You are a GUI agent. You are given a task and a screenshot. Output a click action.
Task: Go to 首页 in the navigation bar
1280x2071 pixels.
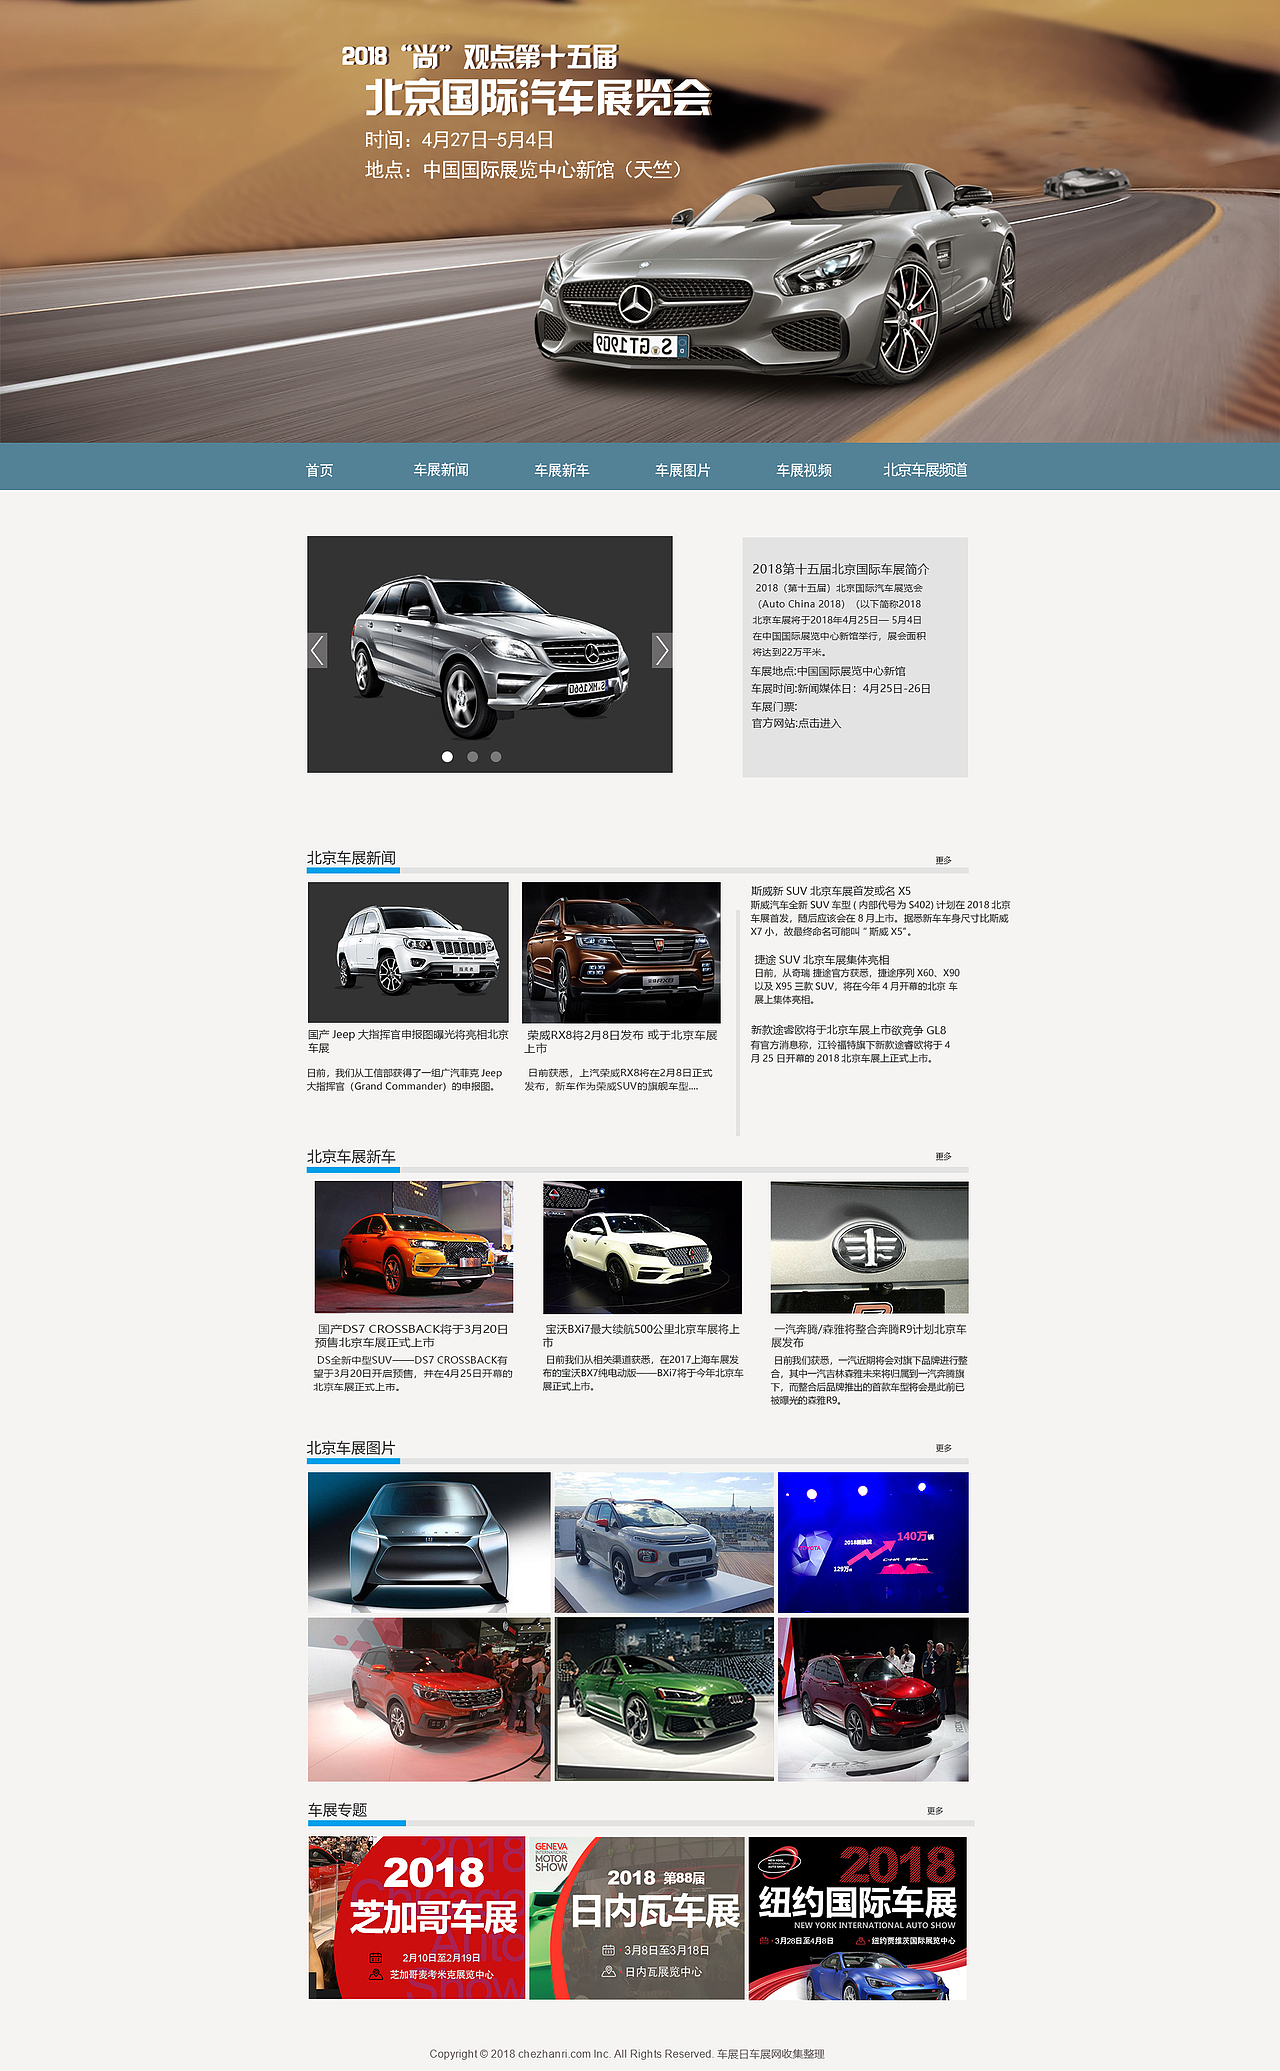319,470
